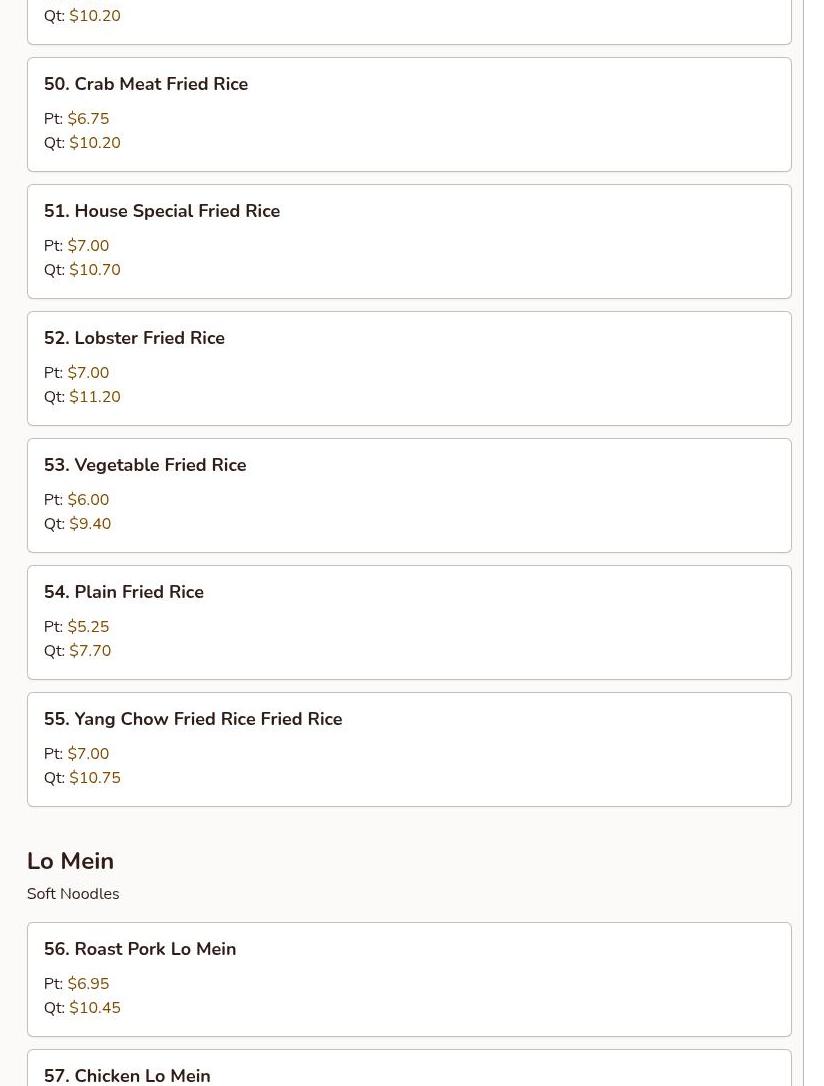Pick House Special Fried Rice quart $10.70
824x1086 pixels.
[95, 270]
